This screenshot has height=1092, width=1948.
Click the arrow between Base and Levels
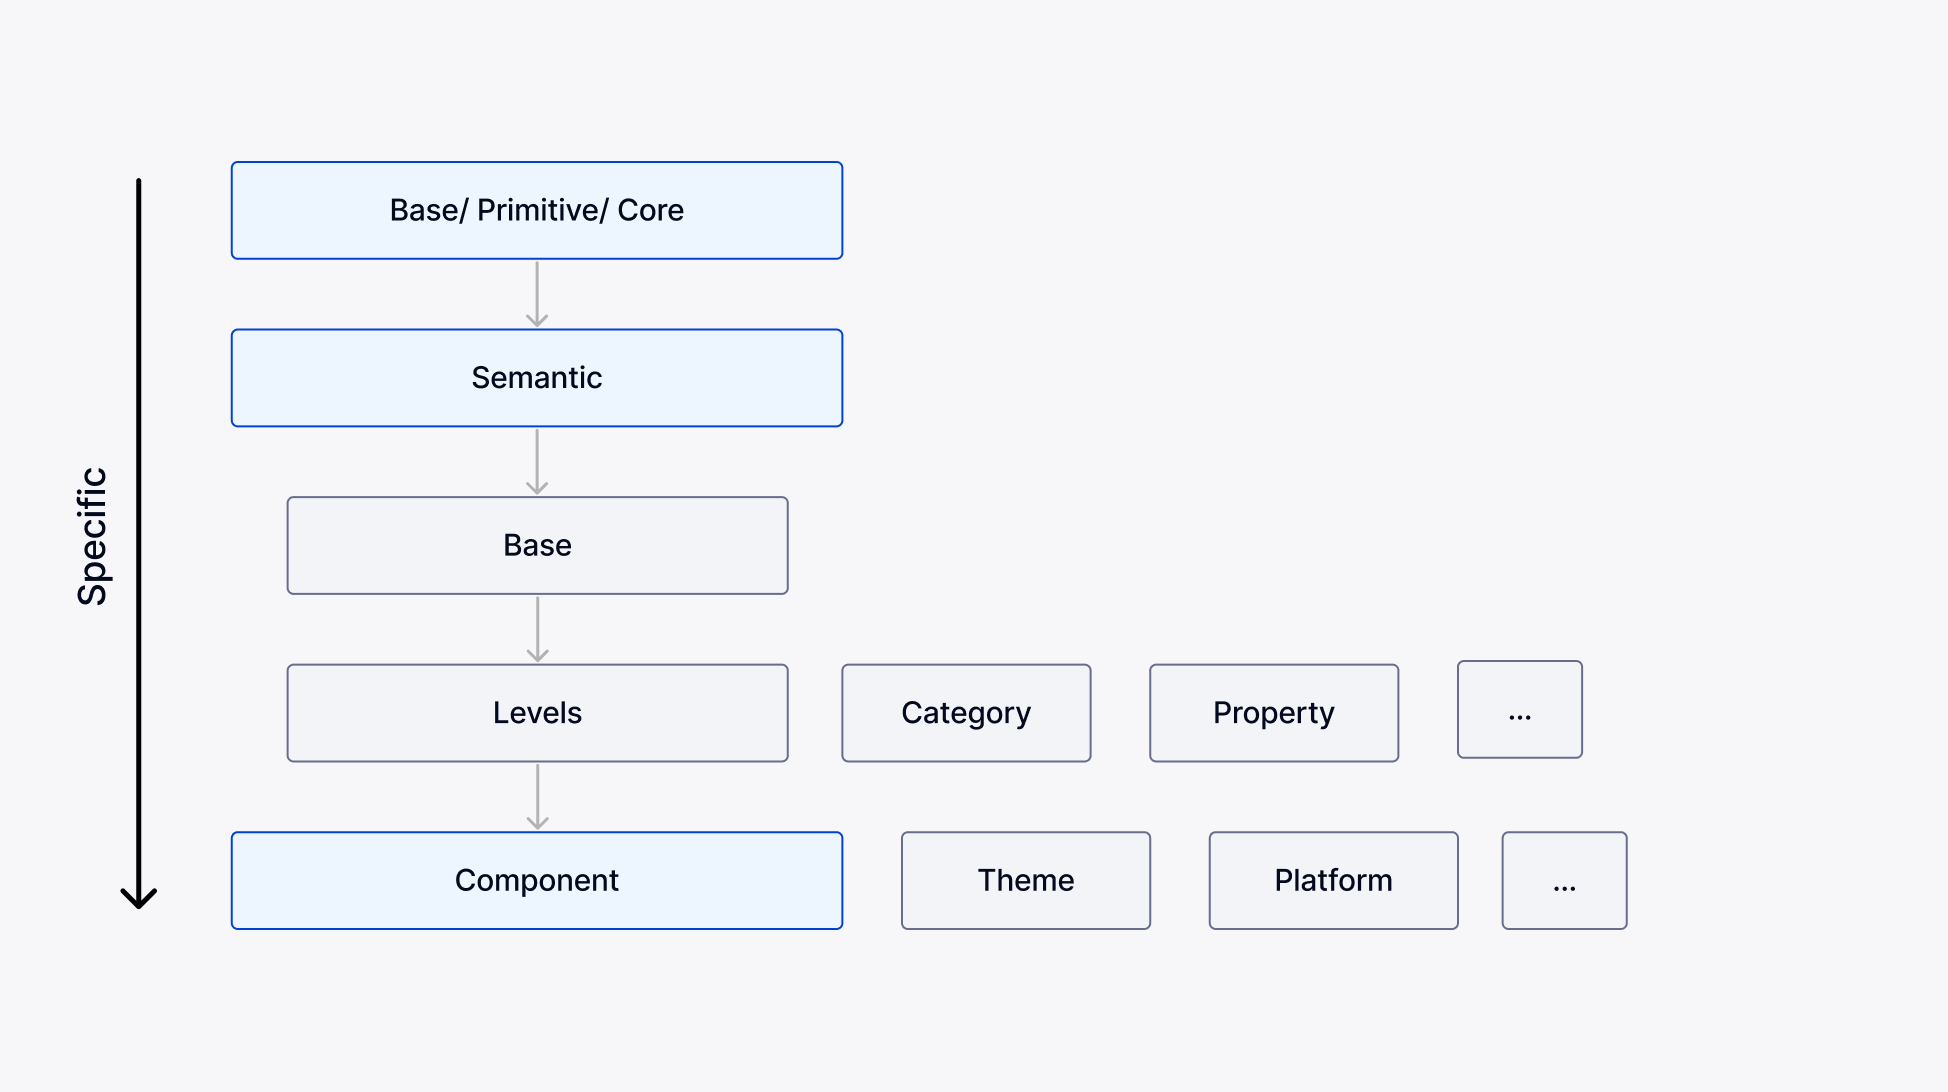tap(537, 629)
